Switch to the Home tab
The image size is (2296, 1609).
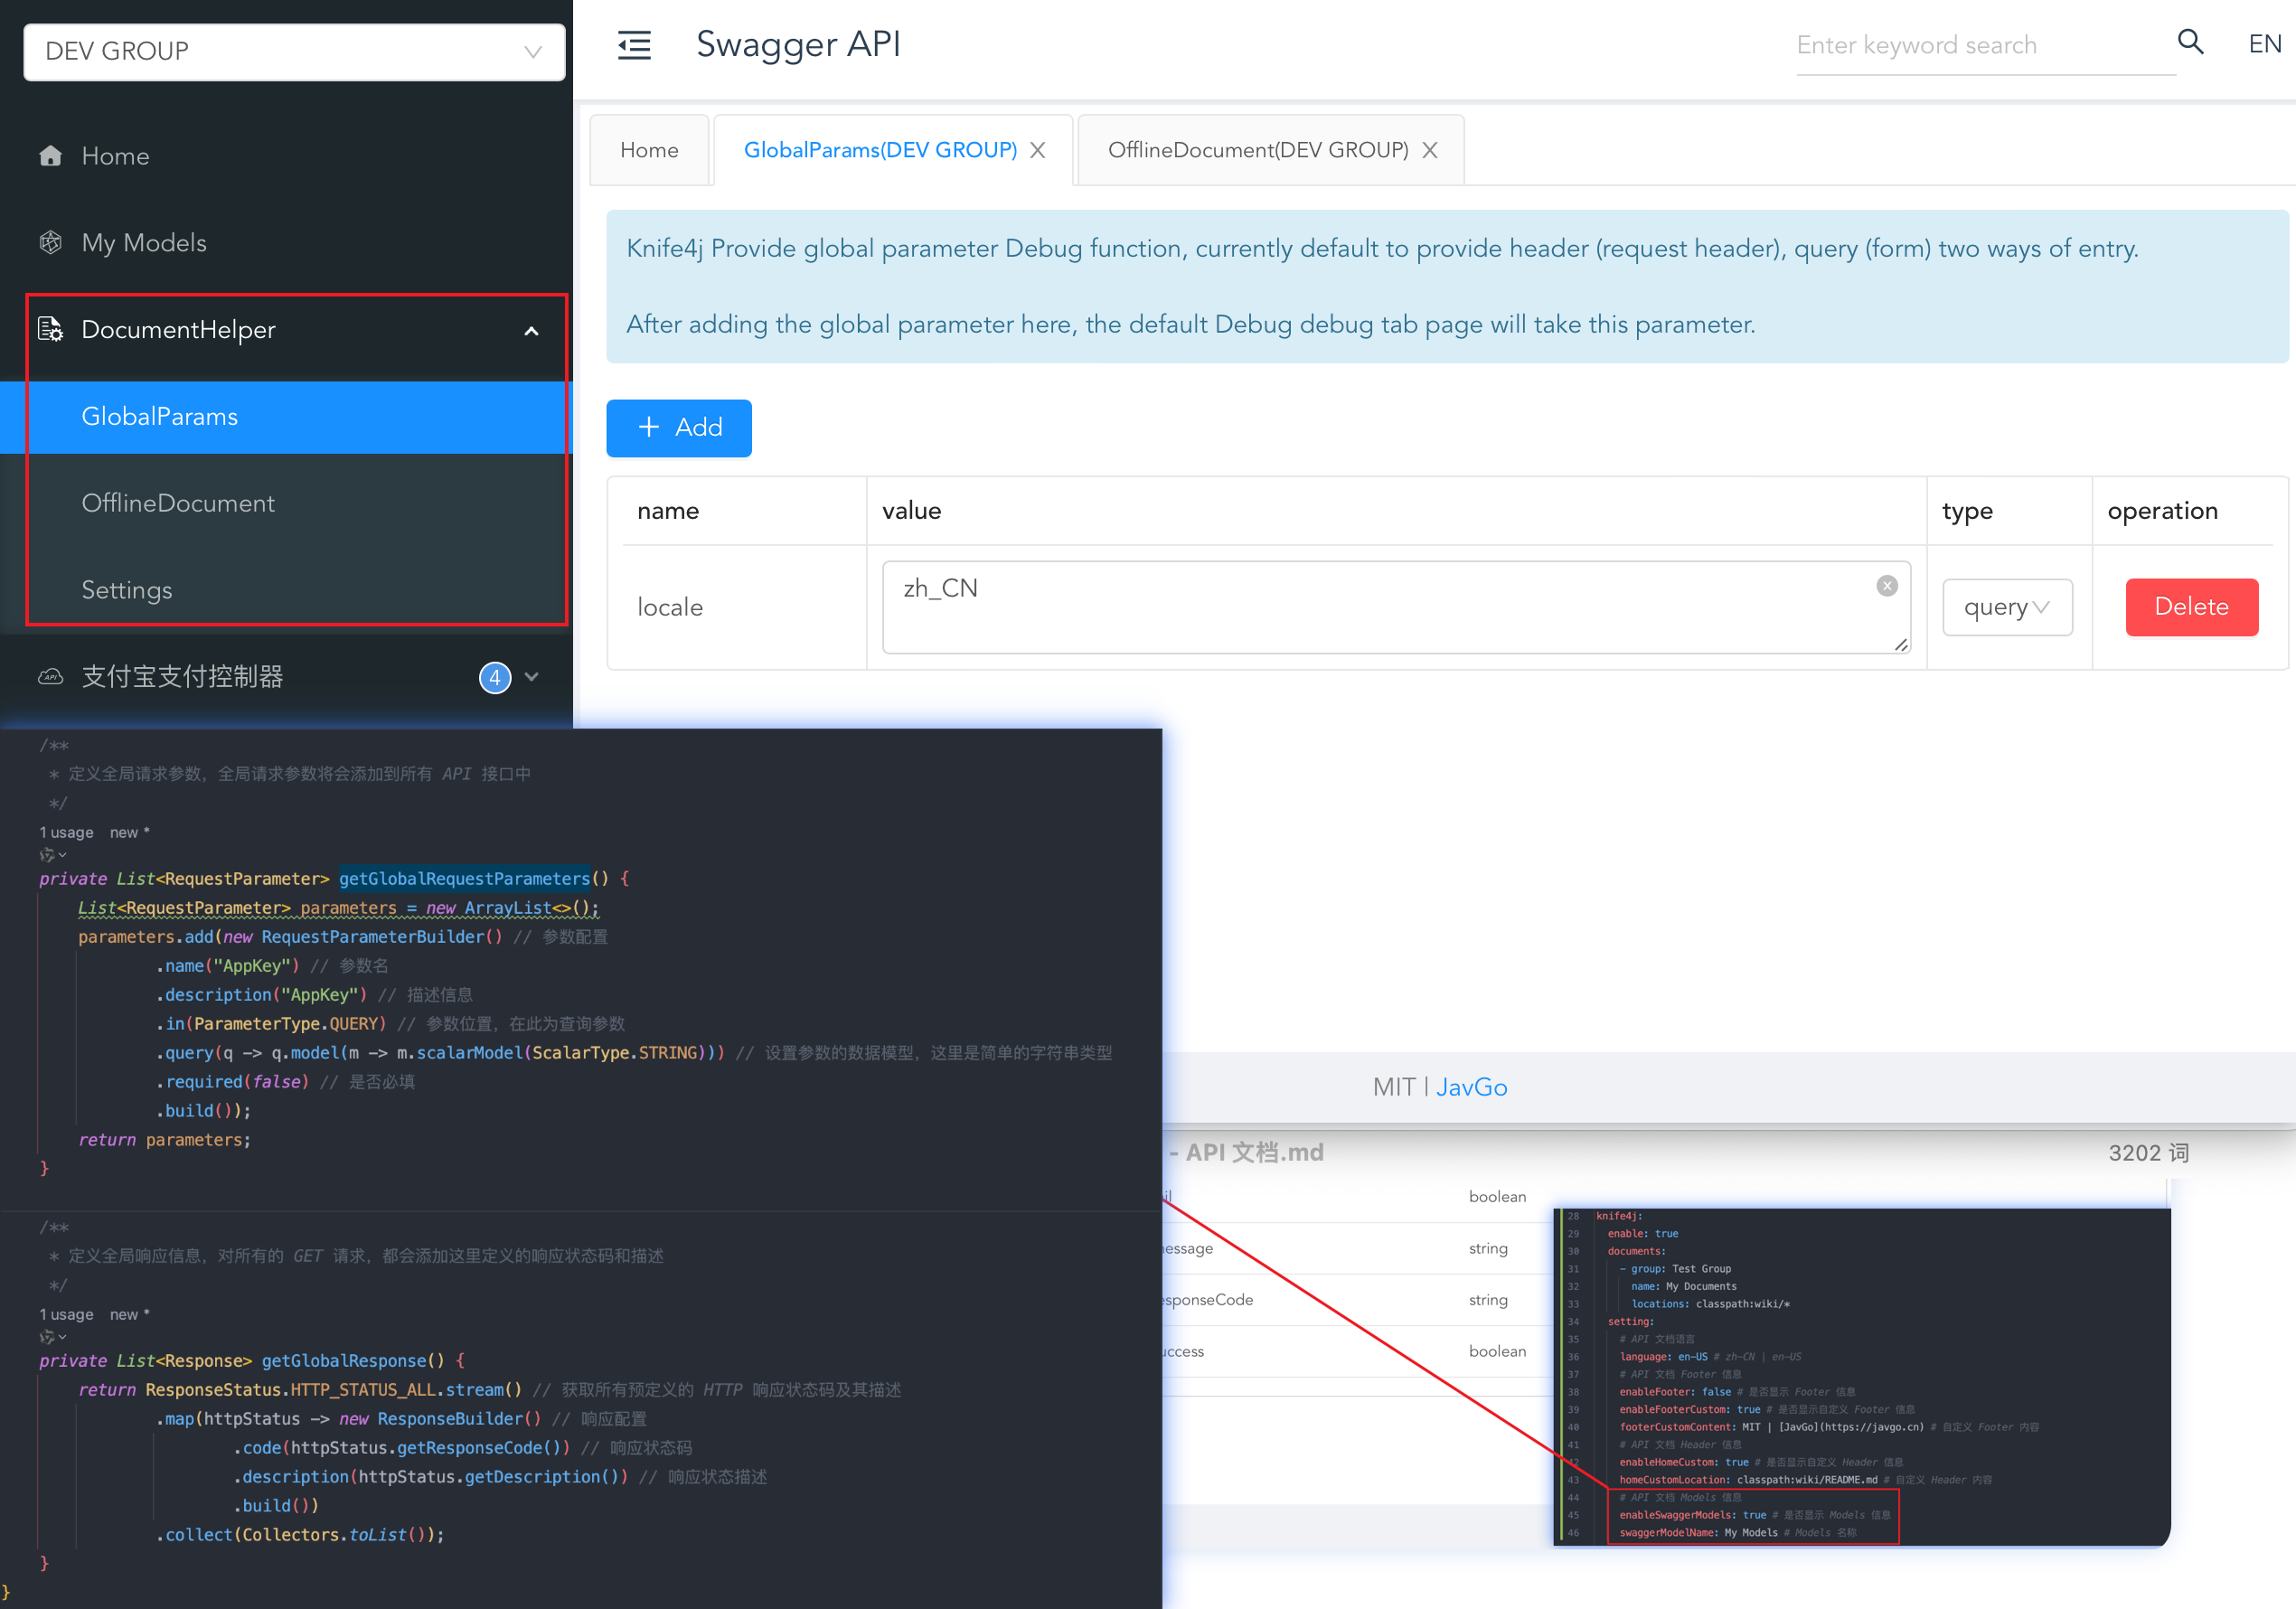[x=649, y=149]
